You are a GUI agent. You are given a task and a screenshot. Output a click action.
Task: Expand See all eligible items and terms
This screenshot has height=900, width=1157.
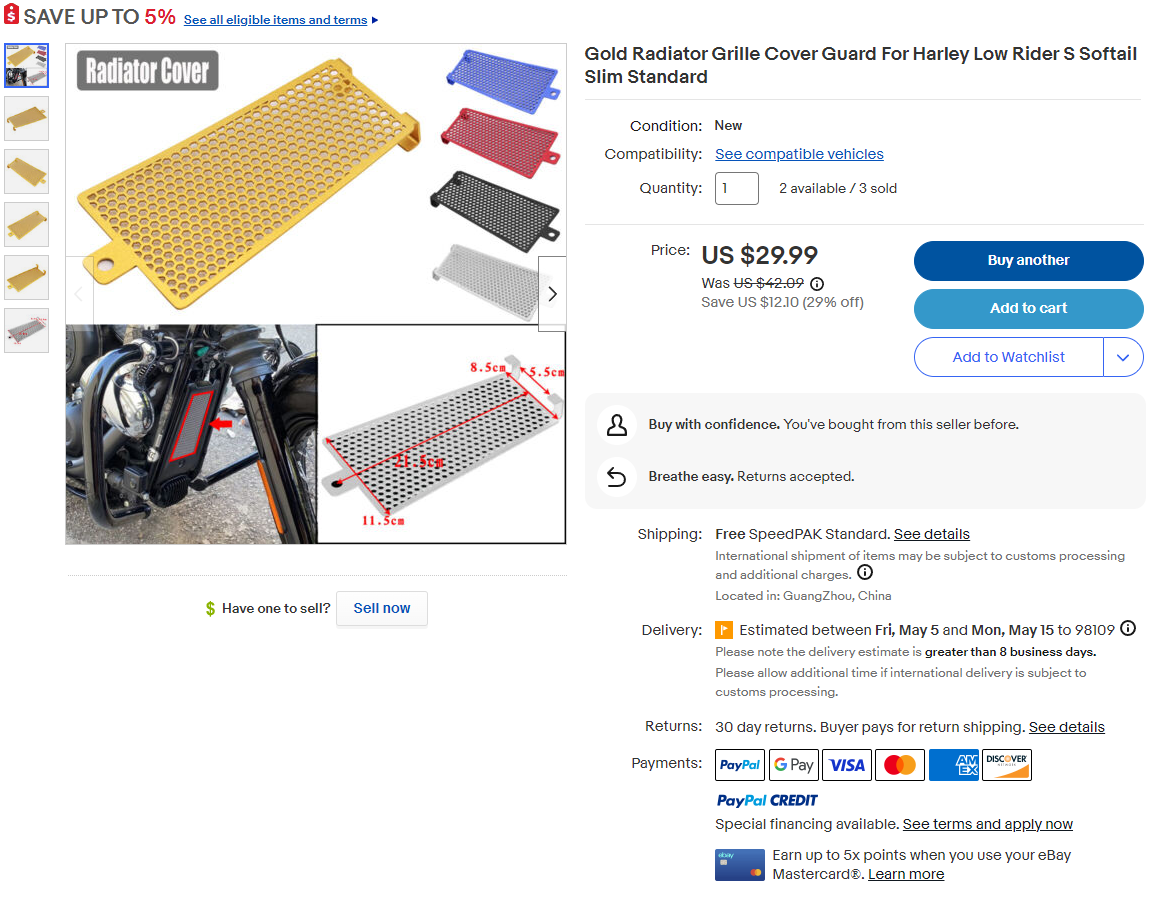point(281,20)
